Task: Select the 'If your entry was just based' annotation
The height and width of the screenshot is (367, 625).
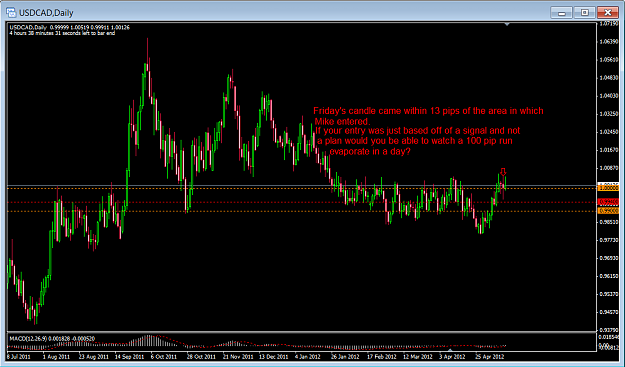Action: tap(417, 131)
